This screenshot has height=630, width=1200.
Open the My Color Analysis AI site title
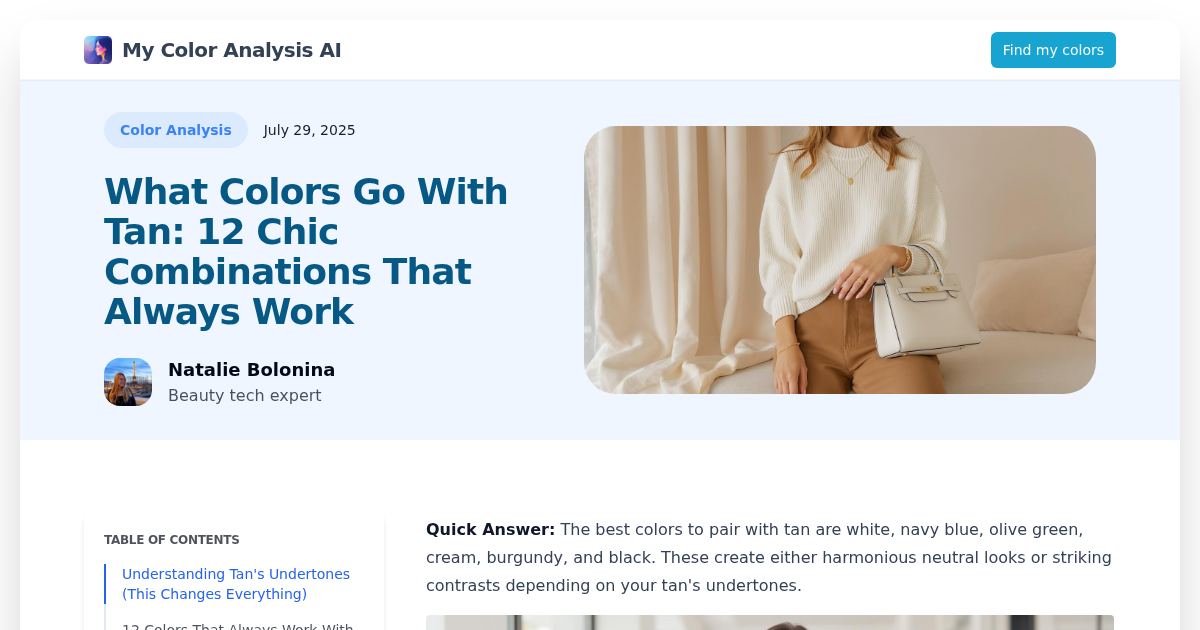[x=231, y=50]
